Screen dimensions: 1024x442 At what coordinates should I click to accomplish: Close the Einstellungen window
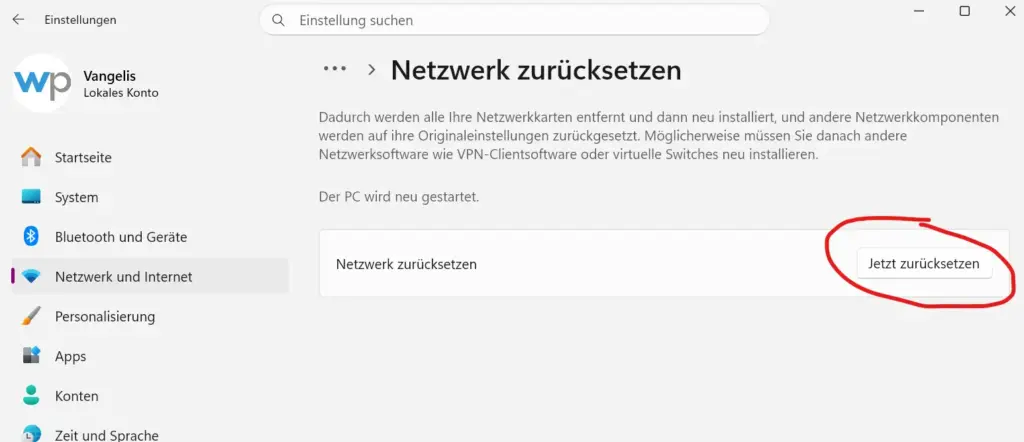pyautogui.click(x=1010, y=10)
